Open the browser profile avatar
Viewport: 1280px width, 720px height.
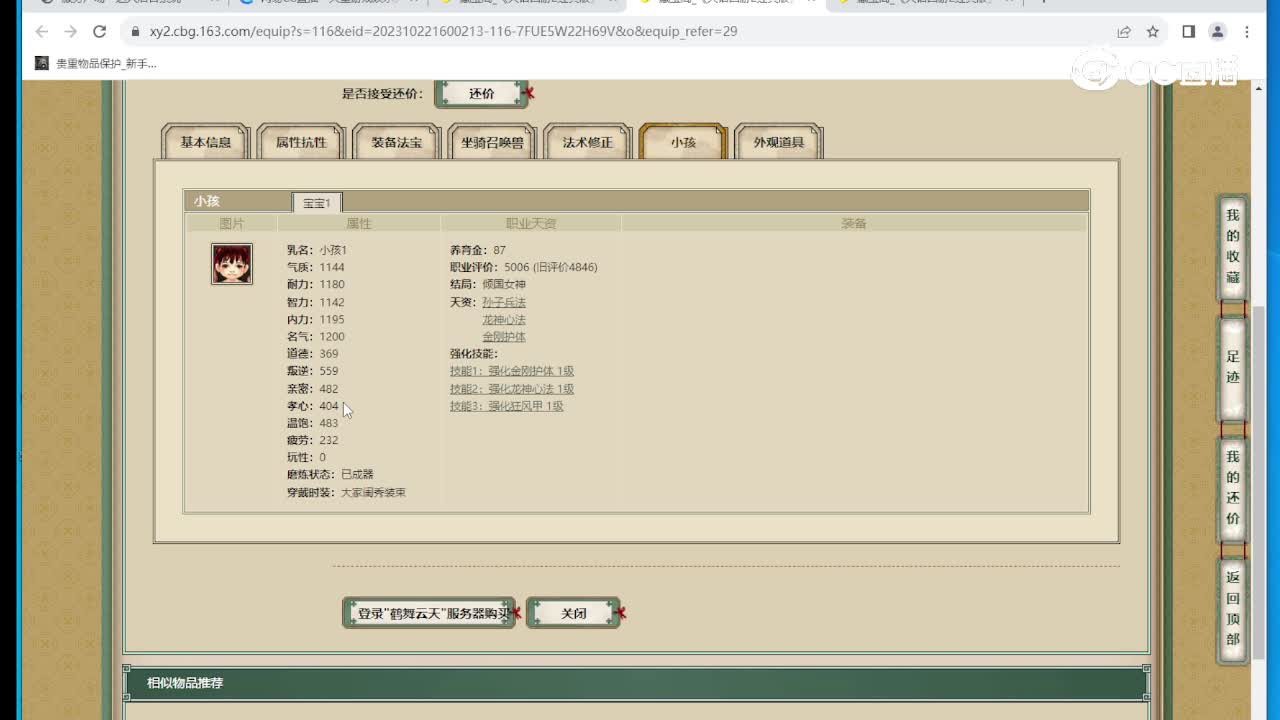click(x=1217, y=31)
